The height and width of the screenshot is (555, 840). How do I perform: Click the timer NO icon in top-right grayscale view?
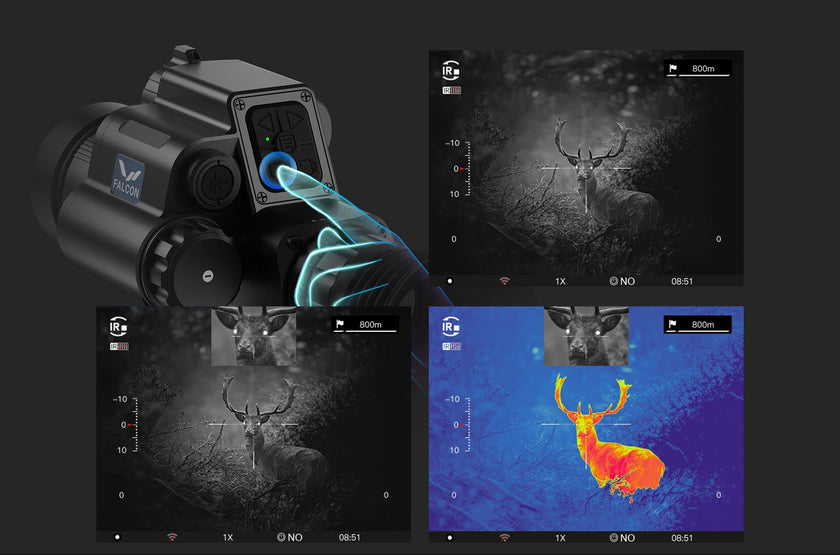coord(622,281)
